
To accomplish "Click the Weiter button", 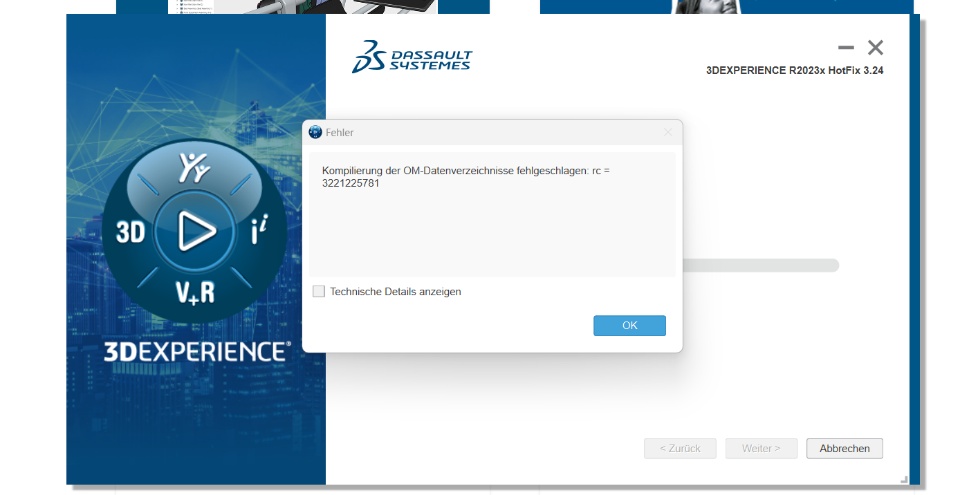I will 761,448.
